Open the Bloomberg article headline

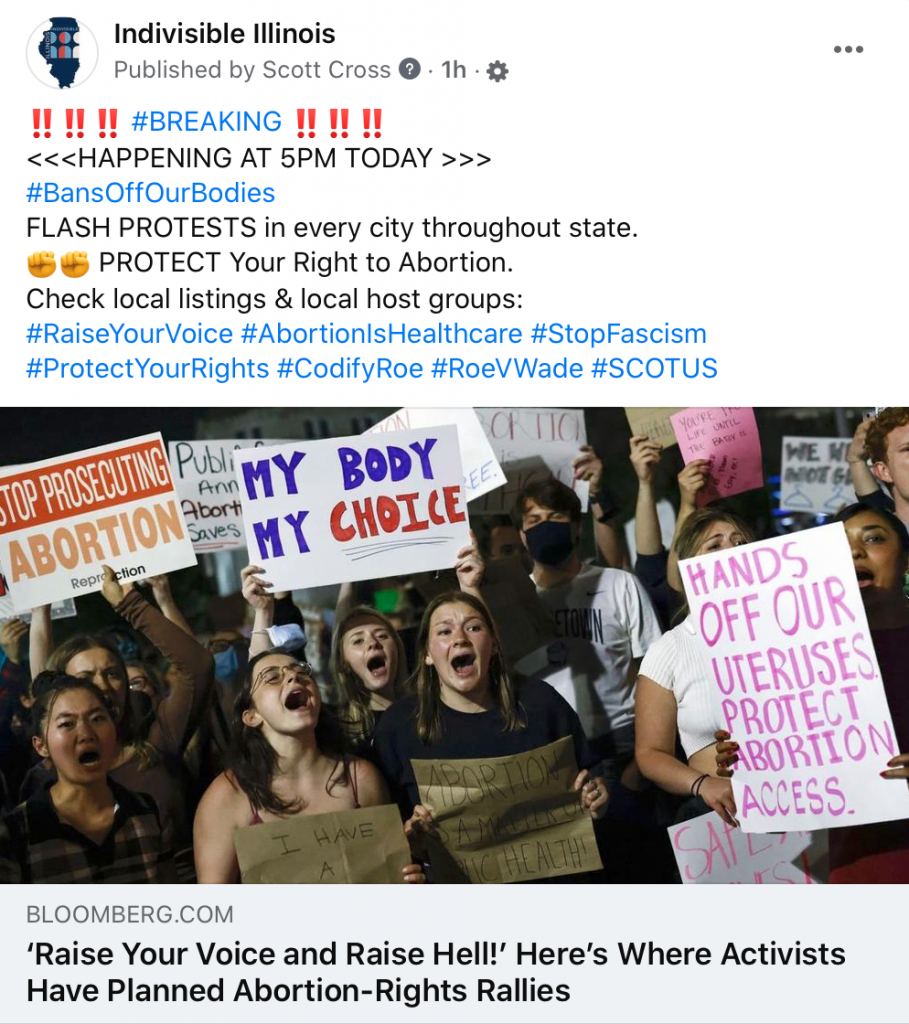click(436, 972)
